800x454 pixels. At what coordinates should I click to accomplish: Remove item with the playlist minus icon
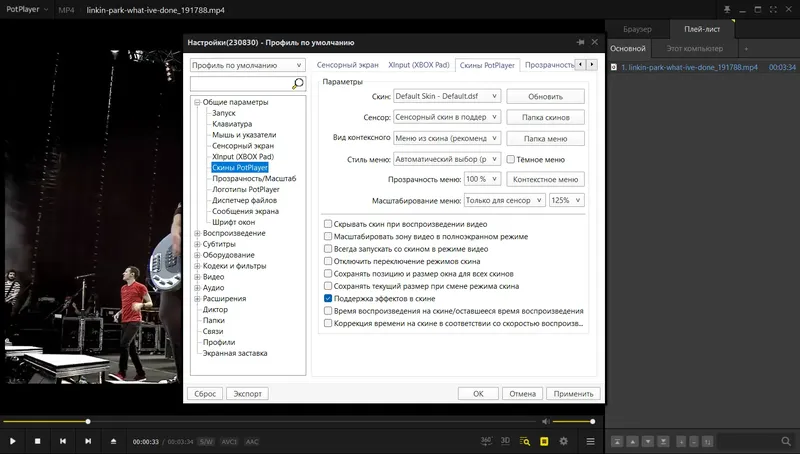pos(694,442)
